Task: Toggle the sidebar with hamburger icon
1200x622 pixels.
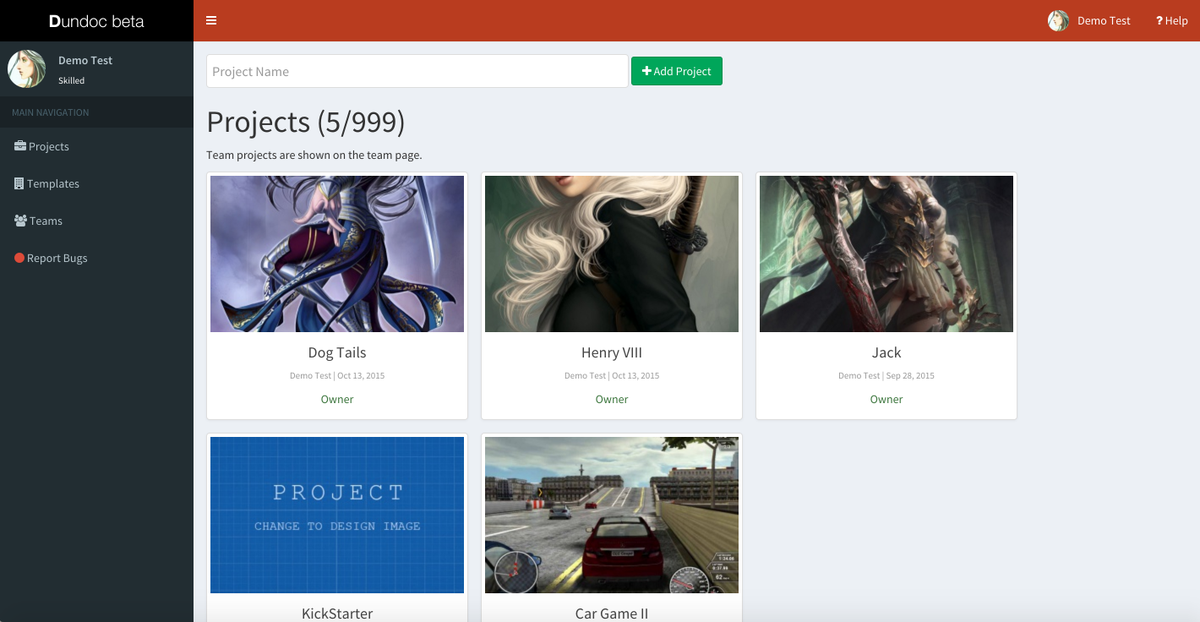Action: [211, 20]
